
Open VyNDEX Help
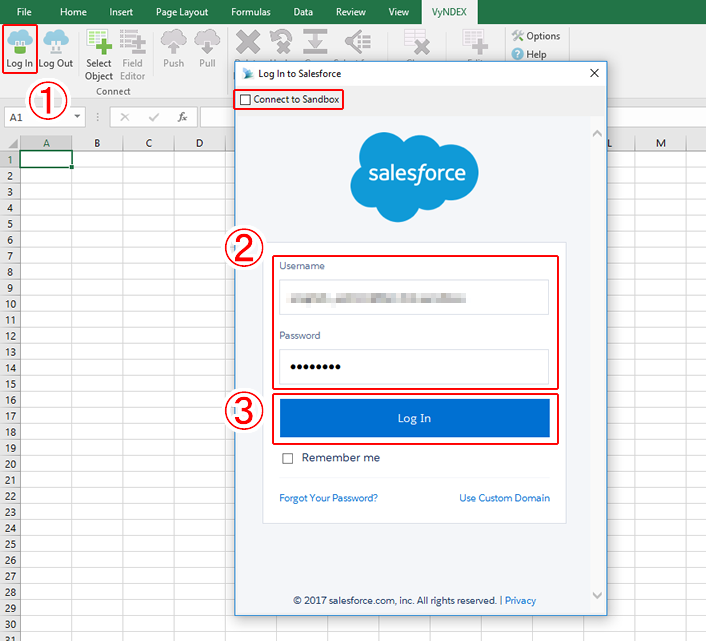coord(529,54)
